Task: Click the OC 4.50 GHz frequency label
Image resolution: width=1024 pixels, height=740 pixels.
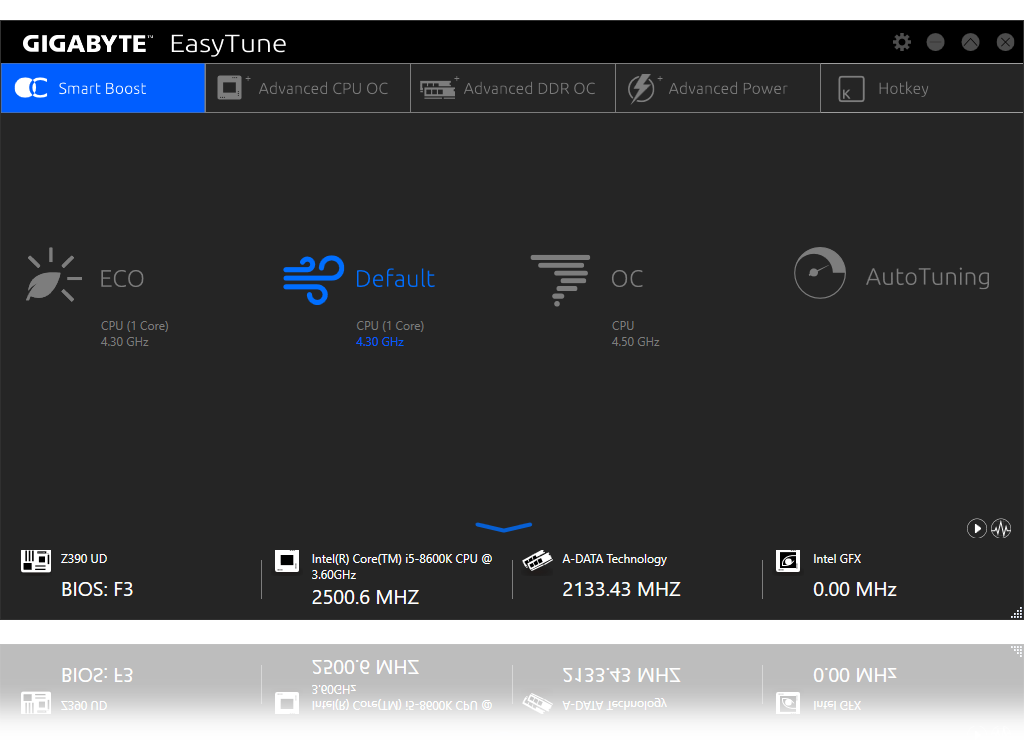Action: coord(635,342)
